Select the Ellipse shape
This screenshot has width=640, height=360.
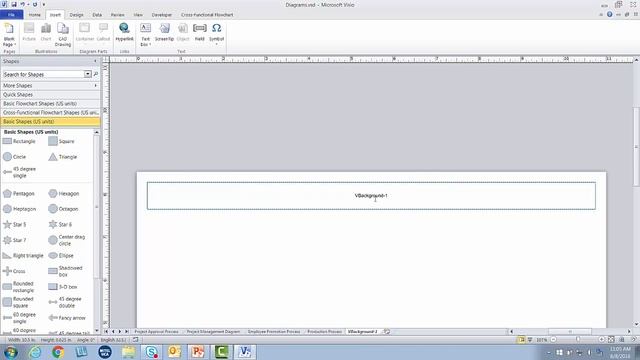click(61, 256)
